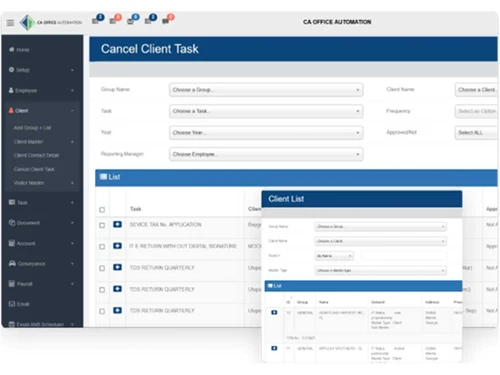500x375 pixels.
Task: Click plus icon on APPLEBY BROTHERS row in Client List
Action: click(274, 348)
